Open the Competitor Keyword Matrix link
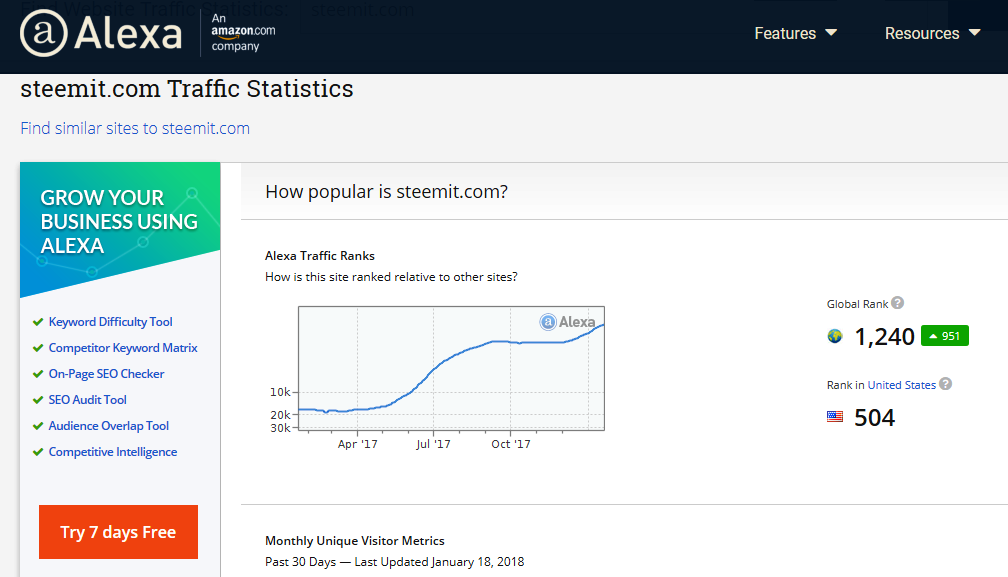Viewport: 1008px width, 577px height. tap(123, 348)
